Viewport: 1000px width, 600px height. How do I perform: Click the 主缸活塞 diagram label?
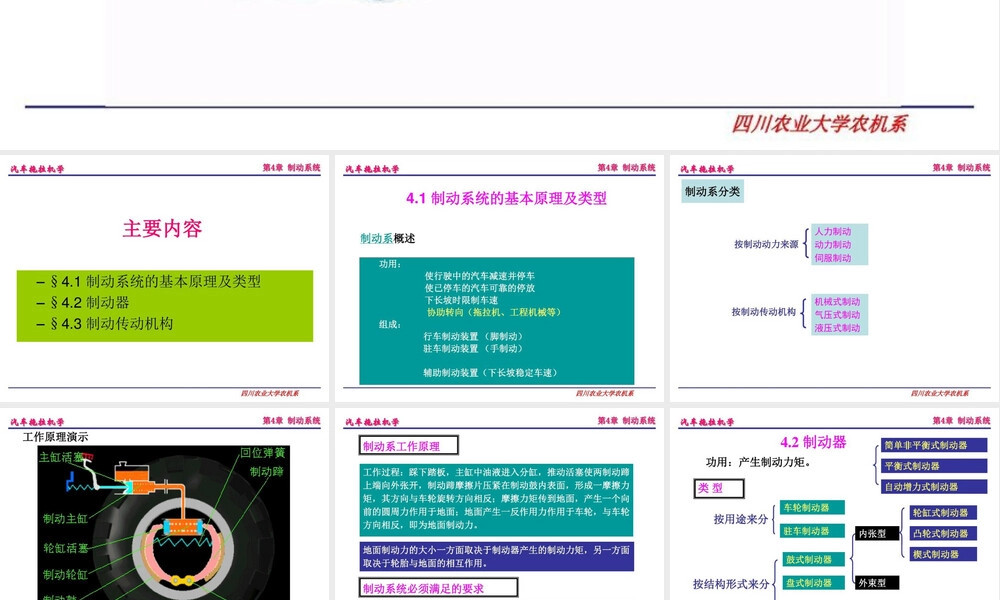(61, 457)
